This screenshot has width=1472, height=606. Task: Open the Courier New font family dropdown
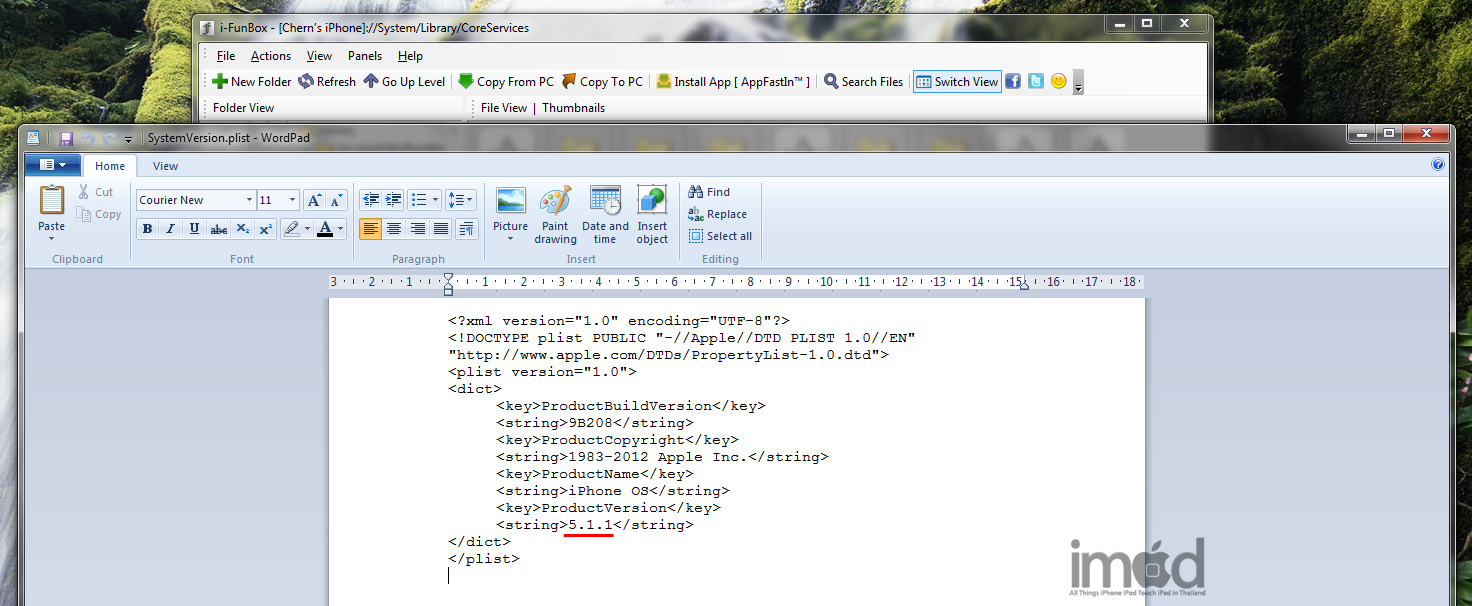[x=249, y=200]
